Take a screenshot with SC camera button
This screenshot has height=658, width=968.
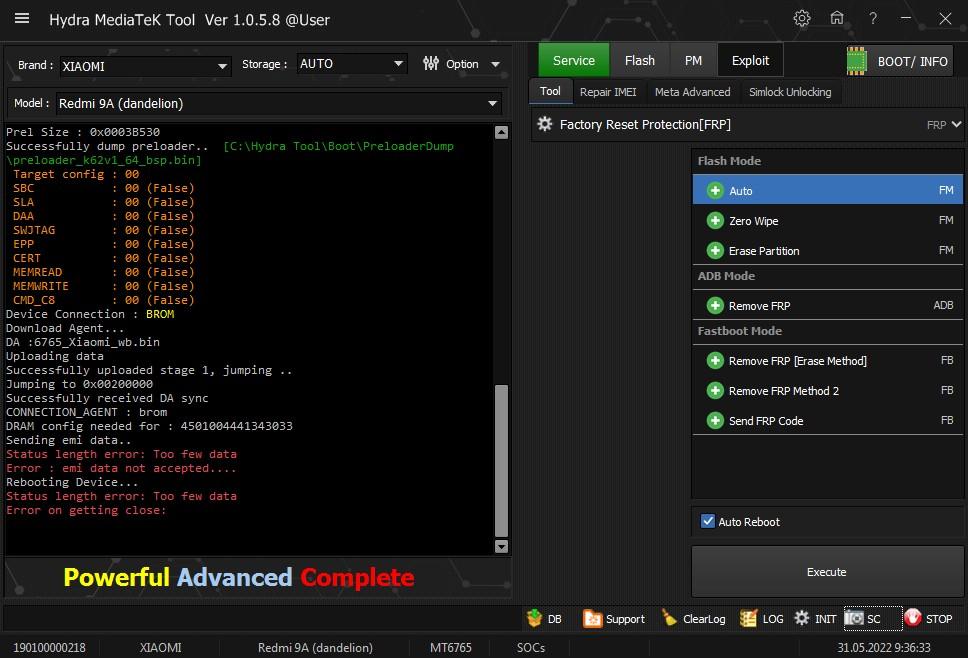click(x=864, y=619)
